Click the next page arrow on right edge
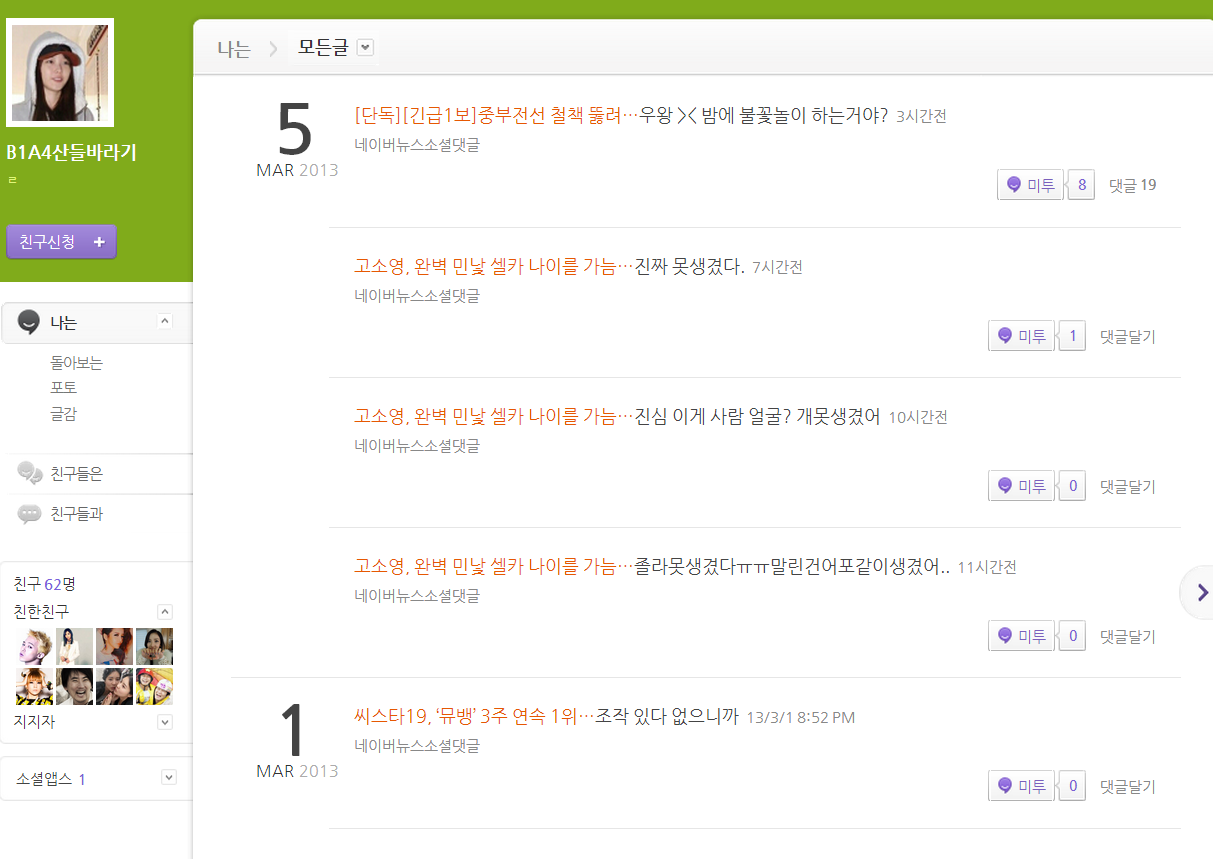This screenshot has height=859, width=1213. coord(1198,593)
